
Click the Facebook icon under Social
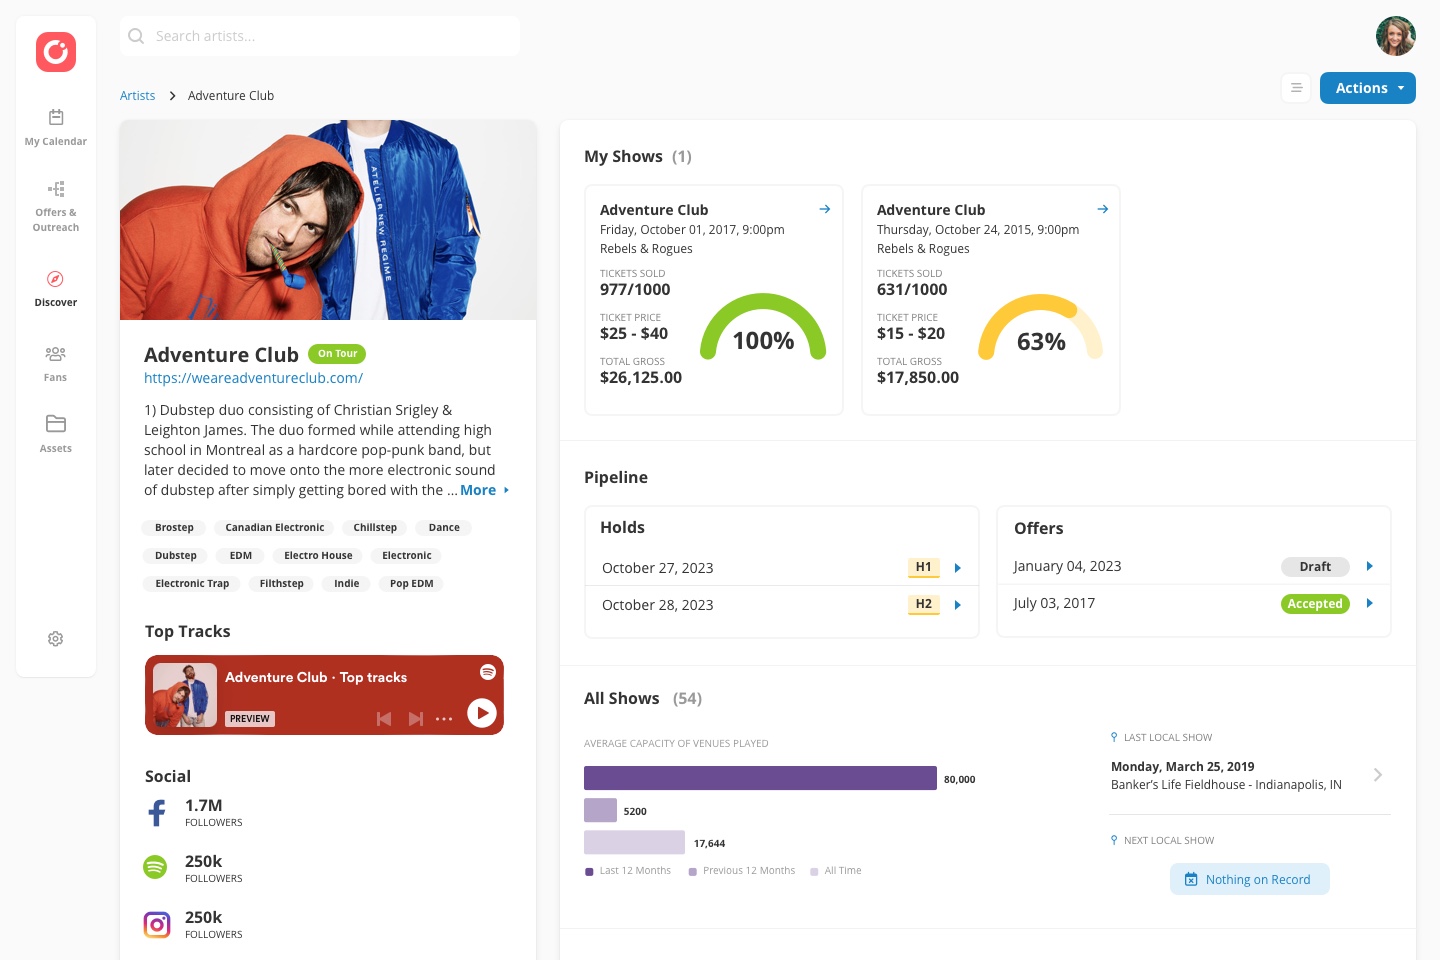pos(157,813)
